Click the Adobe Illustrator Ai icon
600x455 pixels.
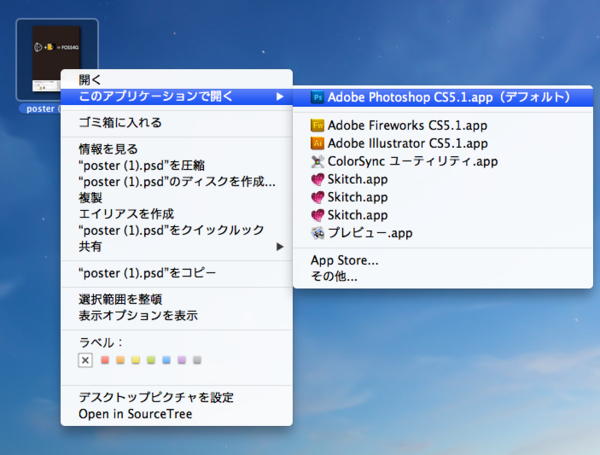tap(317, 143)
